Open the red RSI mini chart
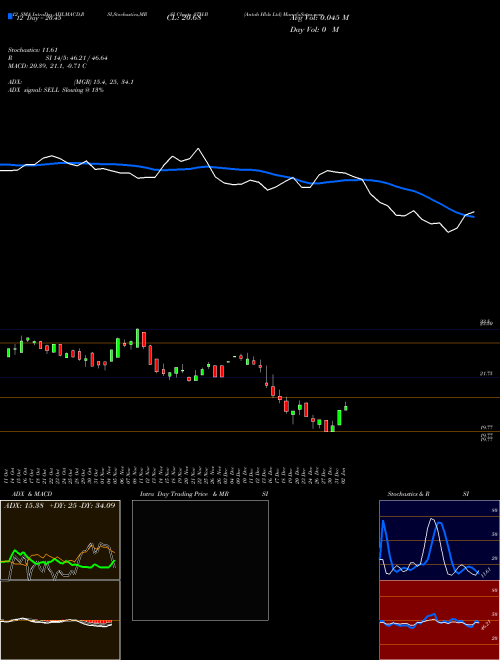500x660 pixels. [439, 620]
